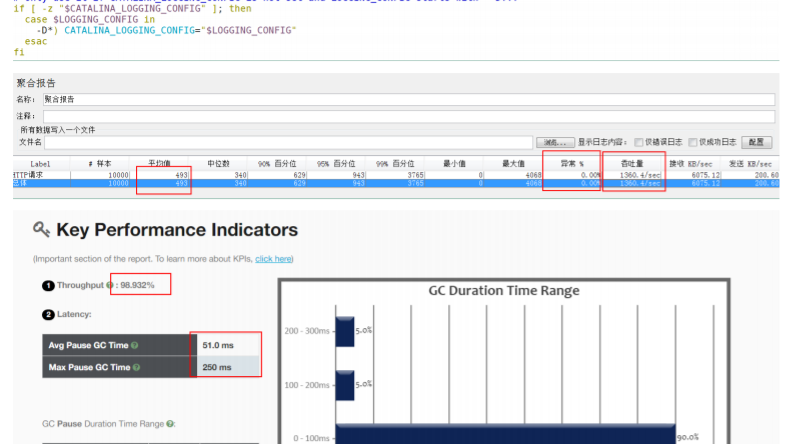Sort by the 平均值 column header
Screen dimensions: 786x444
[x=160, y=163]
